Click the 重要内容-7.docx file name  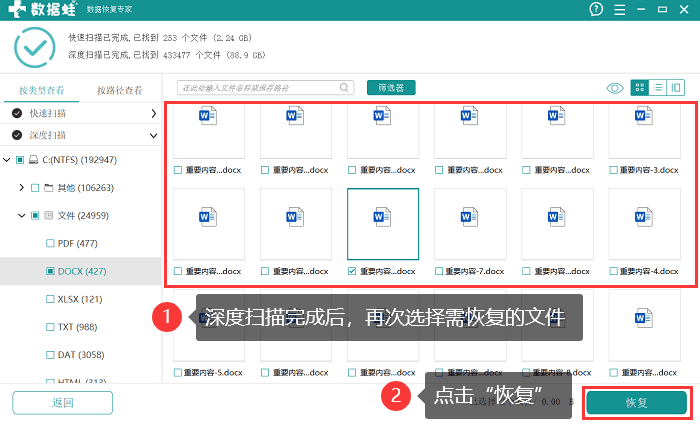475,271
